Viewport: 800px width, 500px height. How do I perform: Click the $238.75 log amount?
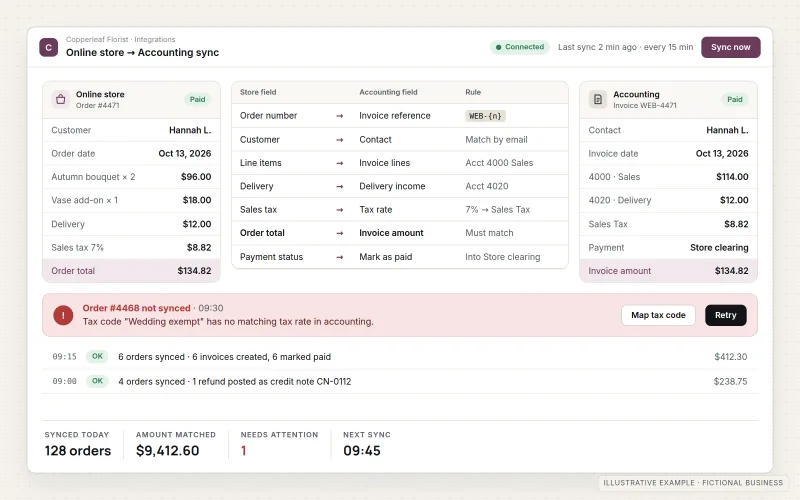(x=731, y=382)
